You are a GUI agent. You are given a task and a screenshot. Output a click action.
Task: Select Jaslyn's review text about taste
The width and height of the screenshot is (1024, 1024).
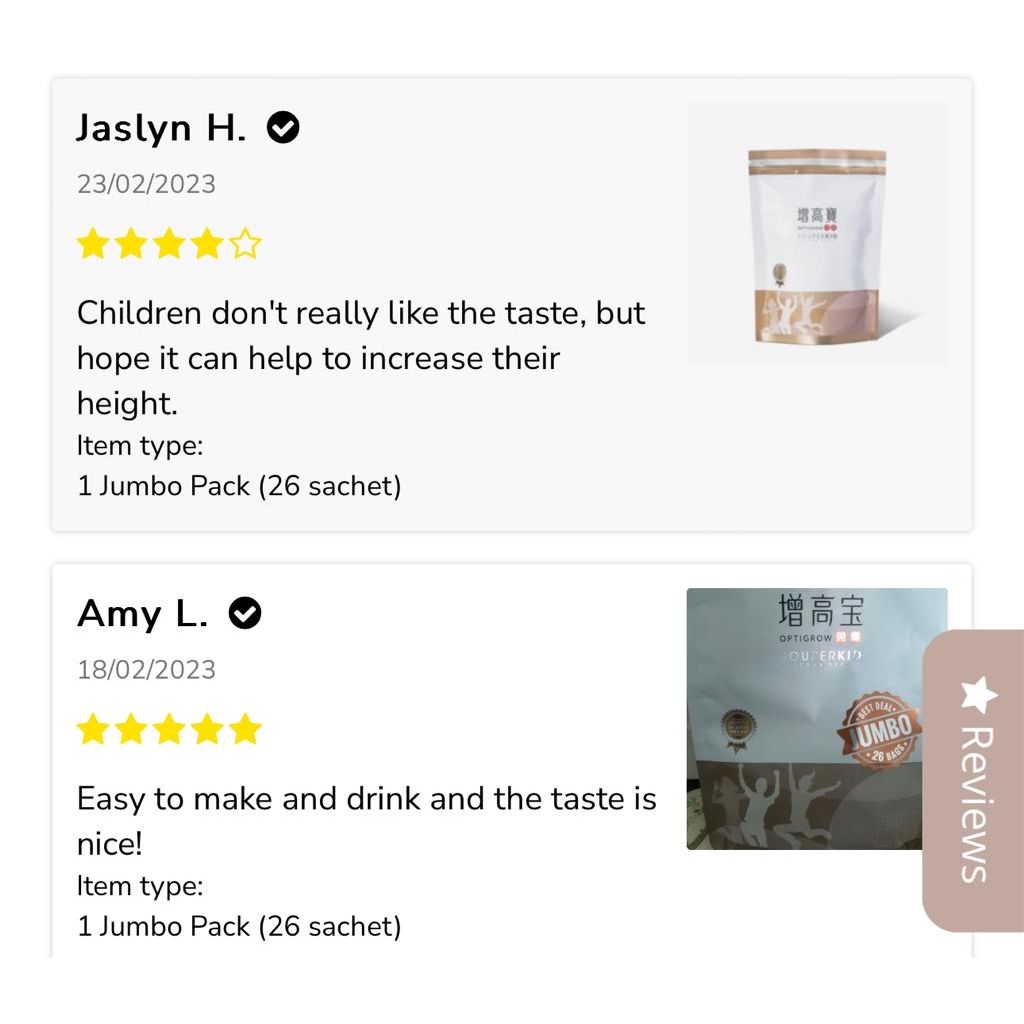point(361,358)
